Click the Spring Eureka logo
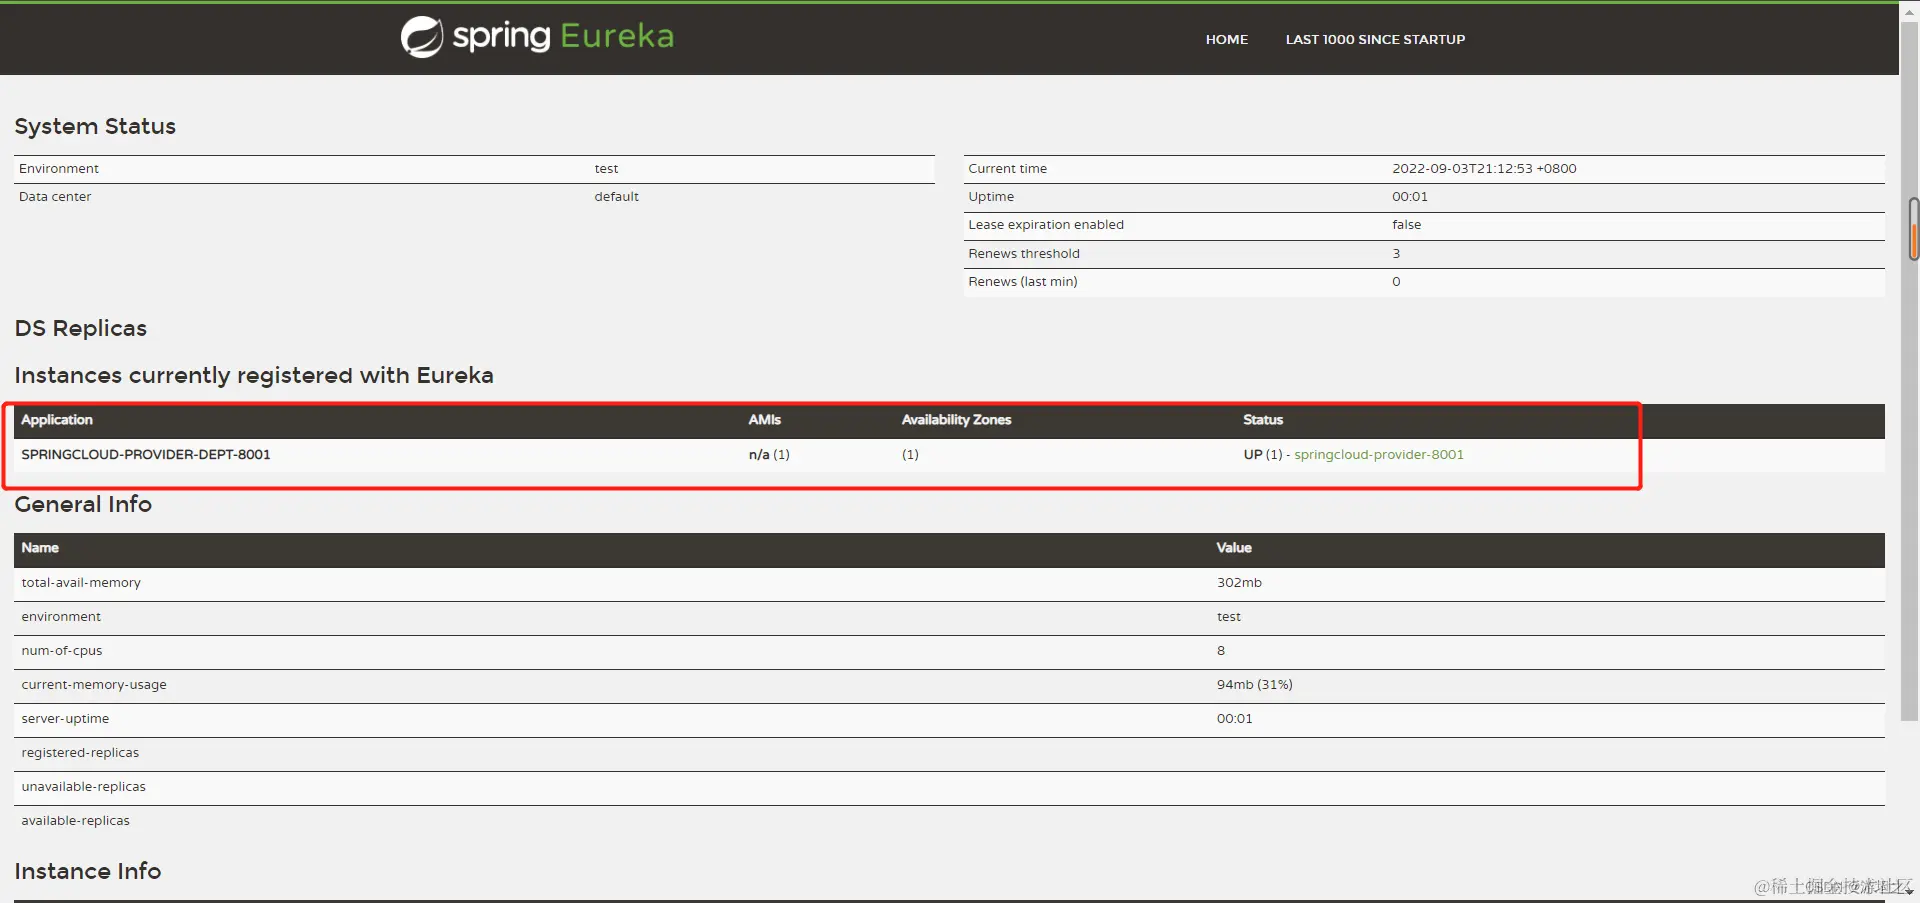1920x903 pixels. [537, 37]
